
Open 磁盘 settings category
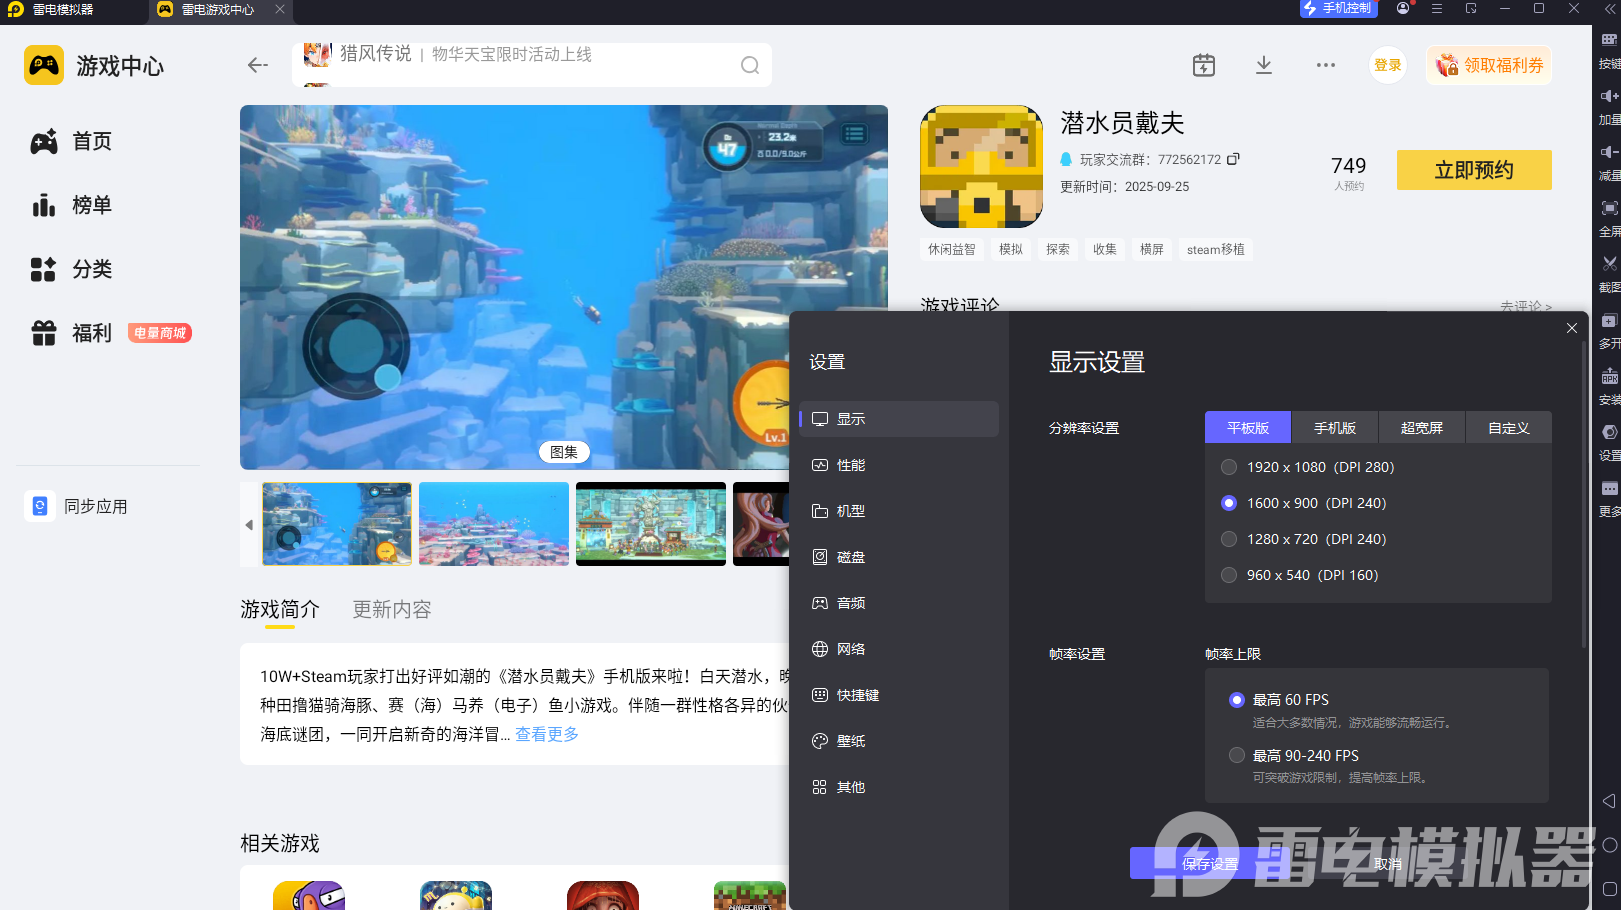[x=899, y=557]
